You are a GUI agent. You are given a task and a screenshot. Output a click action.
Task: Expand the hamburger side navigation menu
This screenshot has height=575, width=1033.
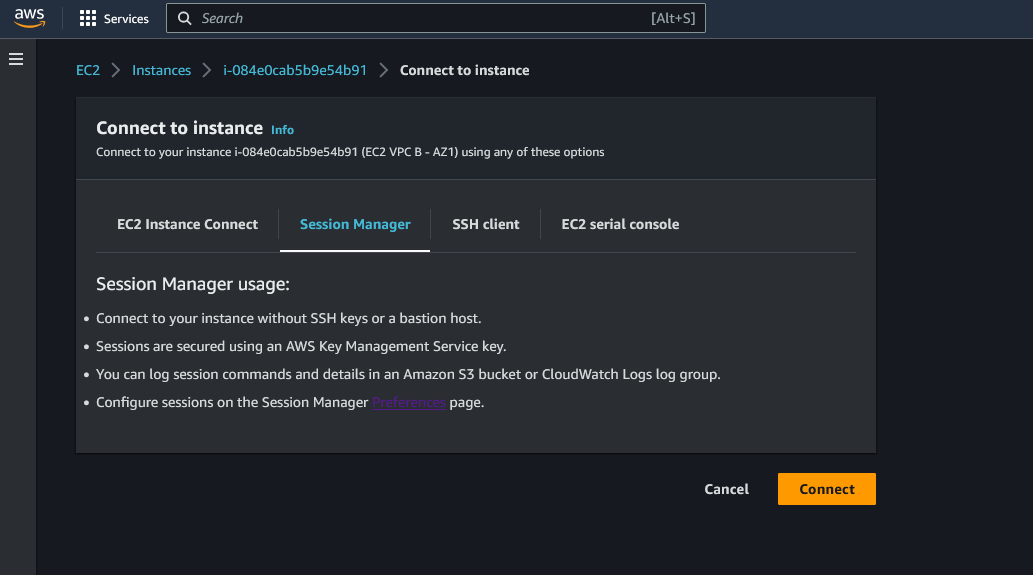coord(16,60)
